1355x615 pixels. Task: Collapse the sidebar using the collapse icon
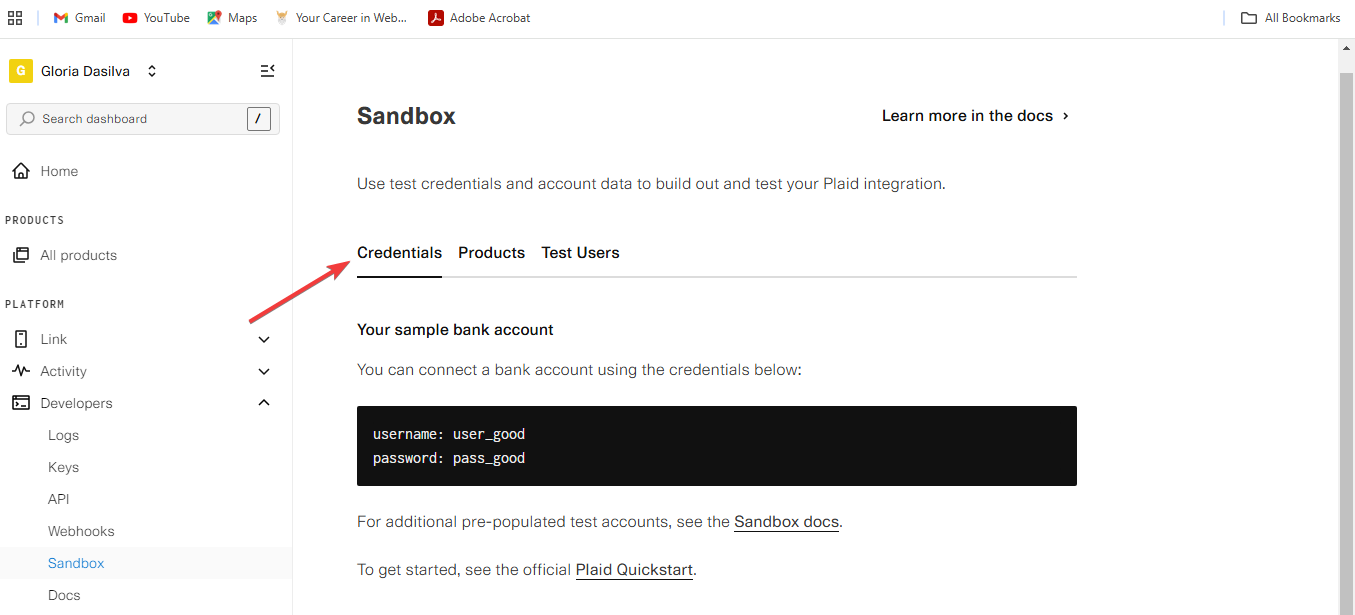click(x=266, y=70)
